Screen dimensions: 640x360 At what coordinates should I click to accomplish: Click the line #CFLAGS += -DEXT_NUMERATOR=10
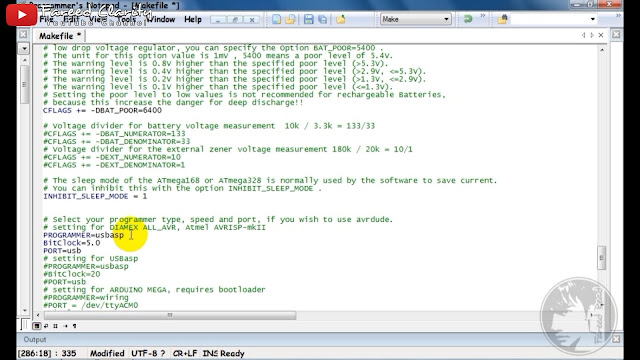112,157
